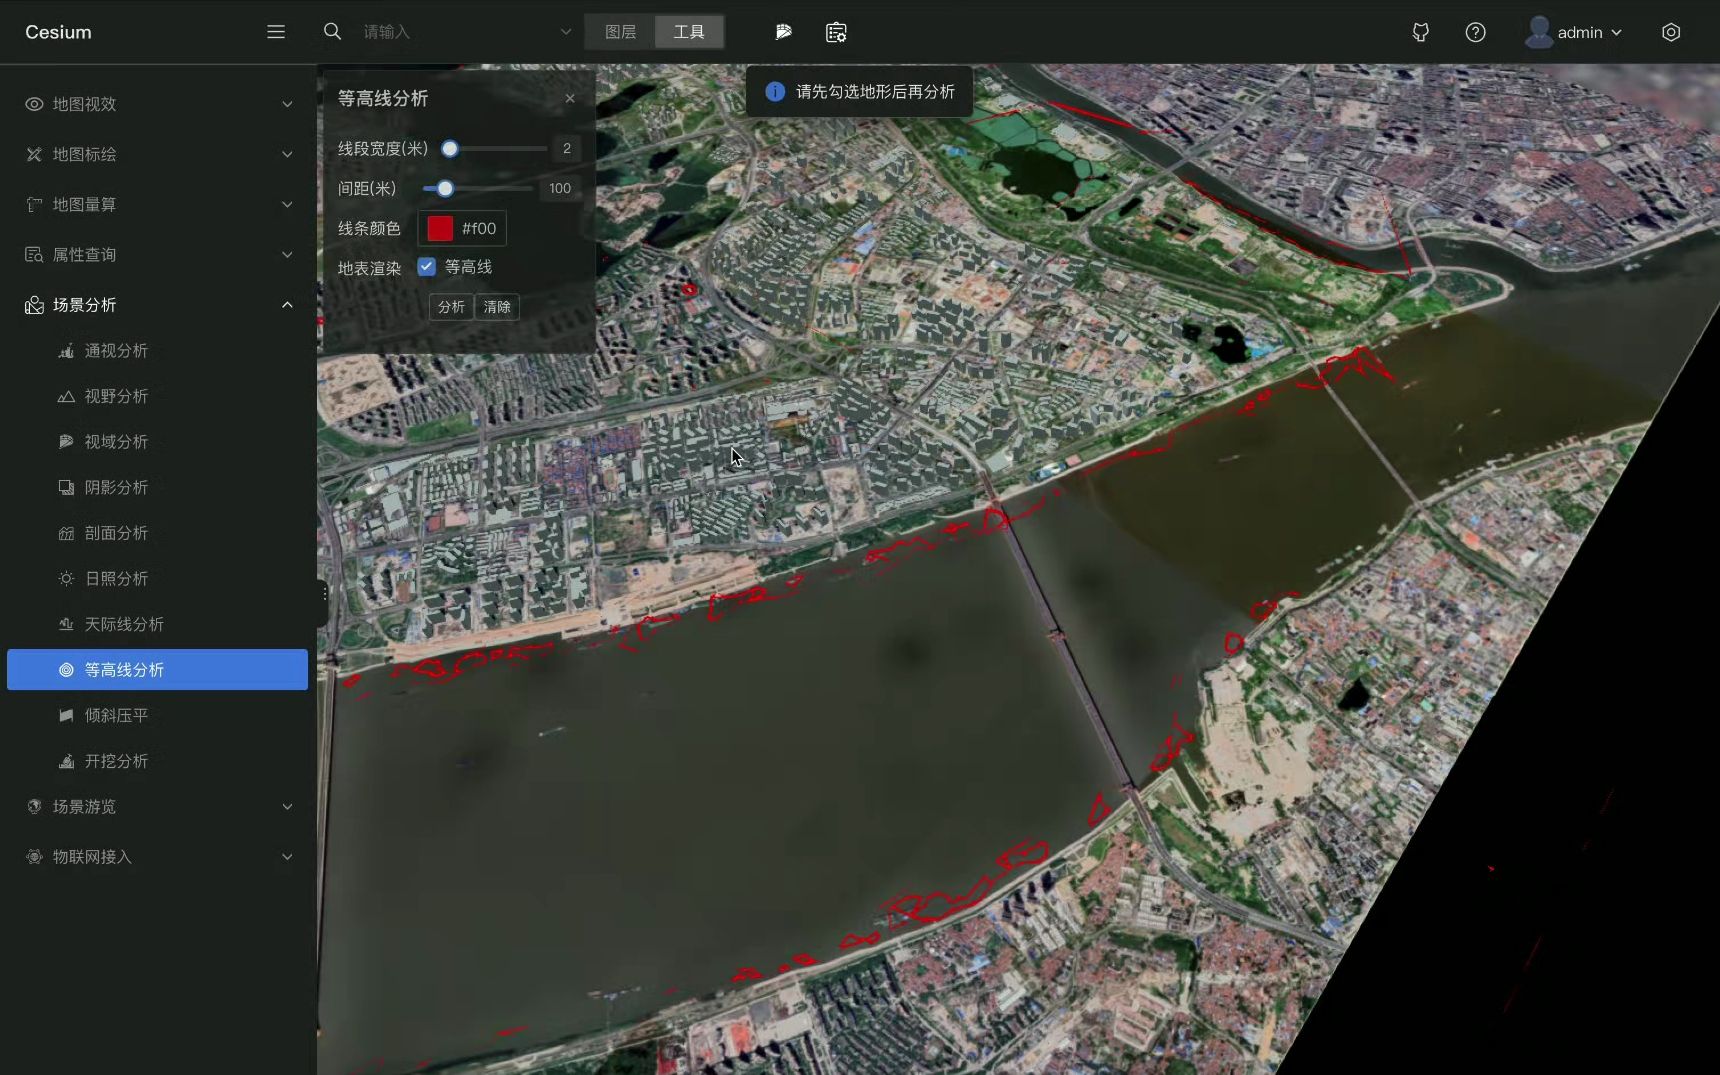This screenshot has height=1075, width=1720.
Task: Click the 间距 value box showing 100
Action: click(560, 188)
